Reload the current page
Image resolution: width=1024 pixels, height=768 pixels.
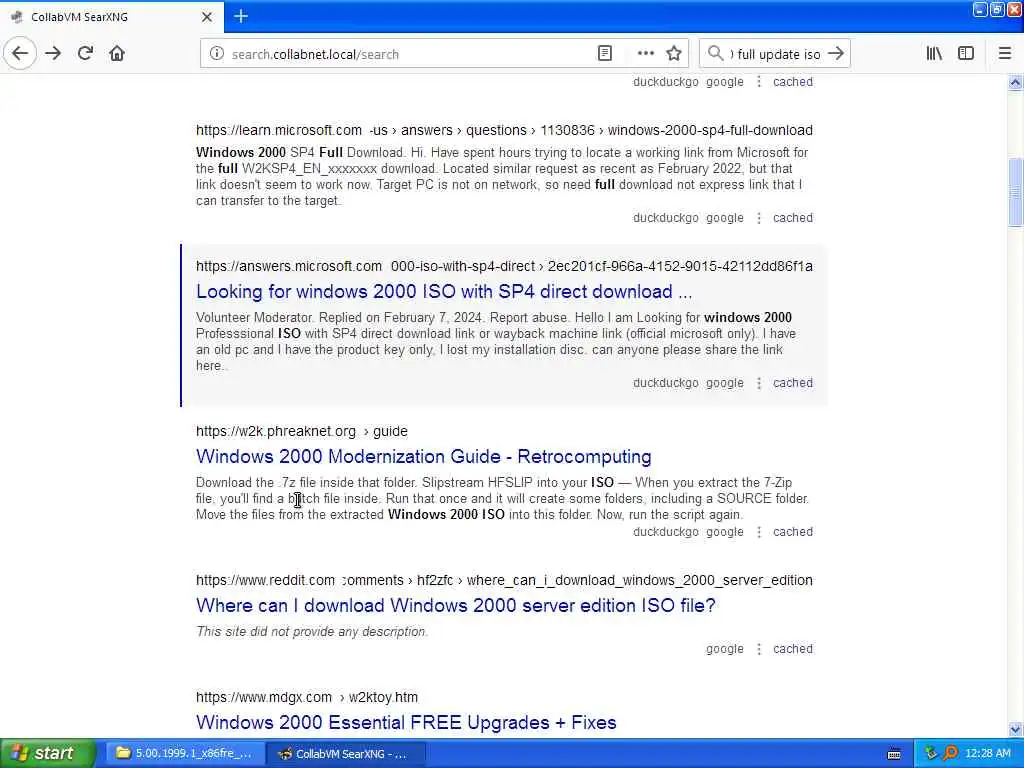[85, 54]
